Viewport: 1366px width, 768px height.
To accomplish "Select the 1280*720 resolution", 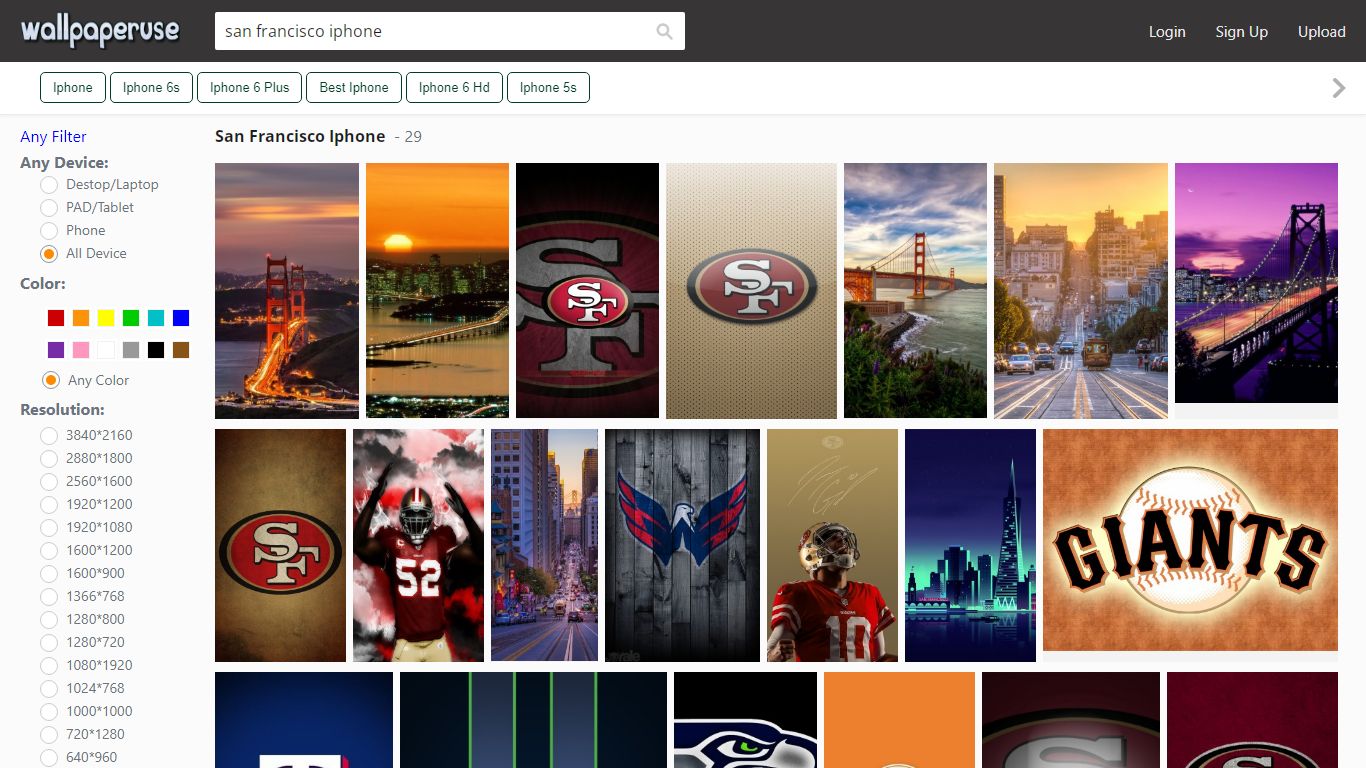I will coord(49,642).
